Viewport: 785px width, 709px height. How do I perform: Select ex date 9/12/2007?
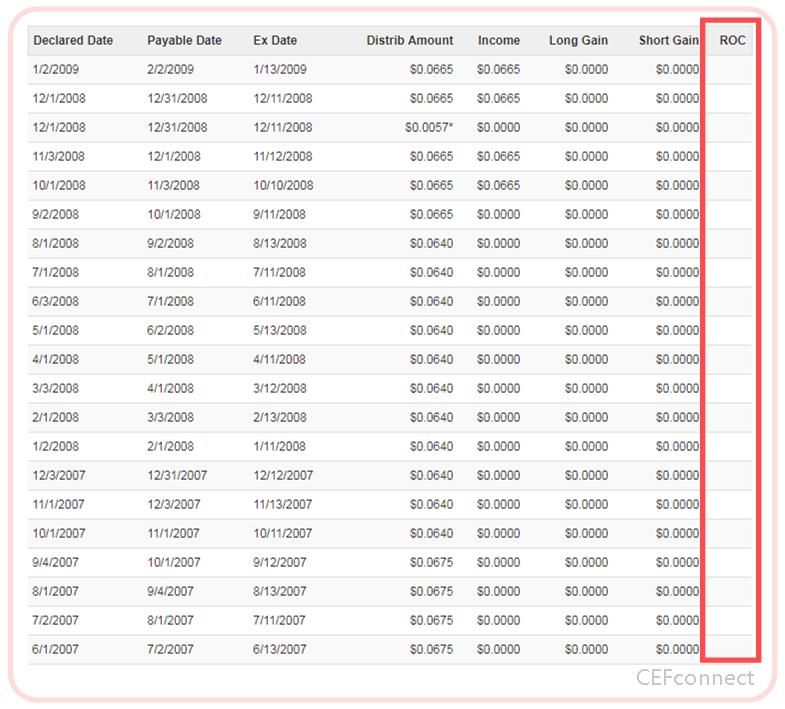(x=279, y=563)
